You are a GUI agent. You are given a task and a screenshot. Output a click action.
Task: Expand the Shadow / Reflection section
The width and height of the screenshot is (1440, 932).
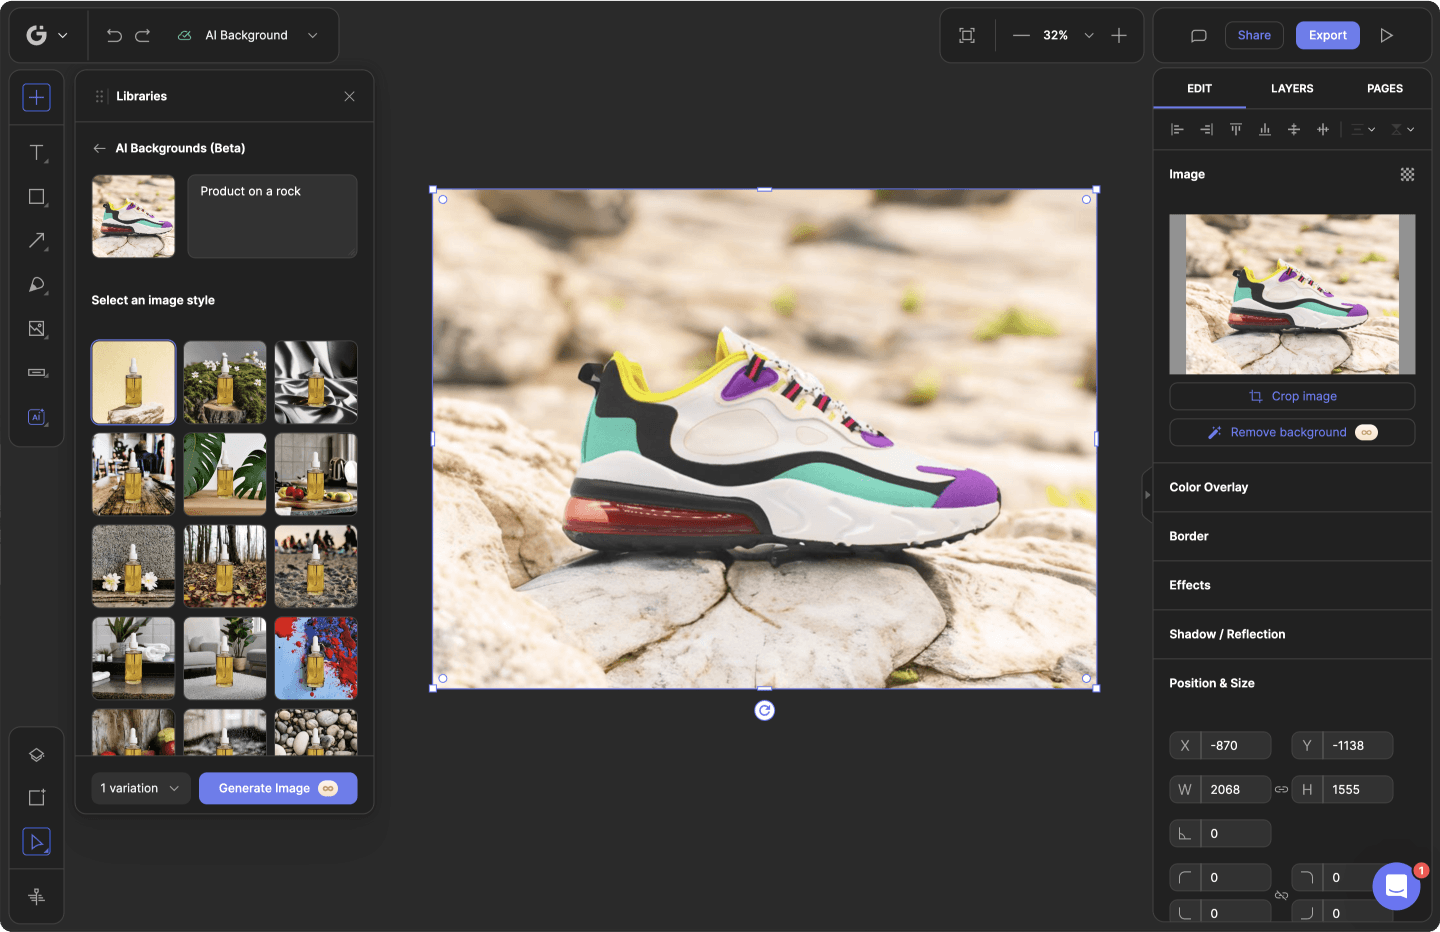1292,634
